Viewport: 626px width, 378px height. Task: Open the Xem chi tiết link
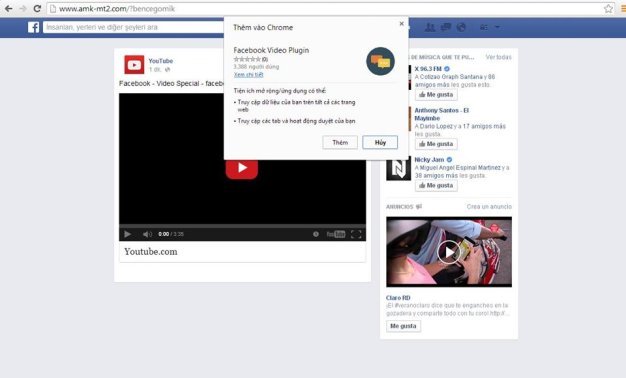coord(248,75)
